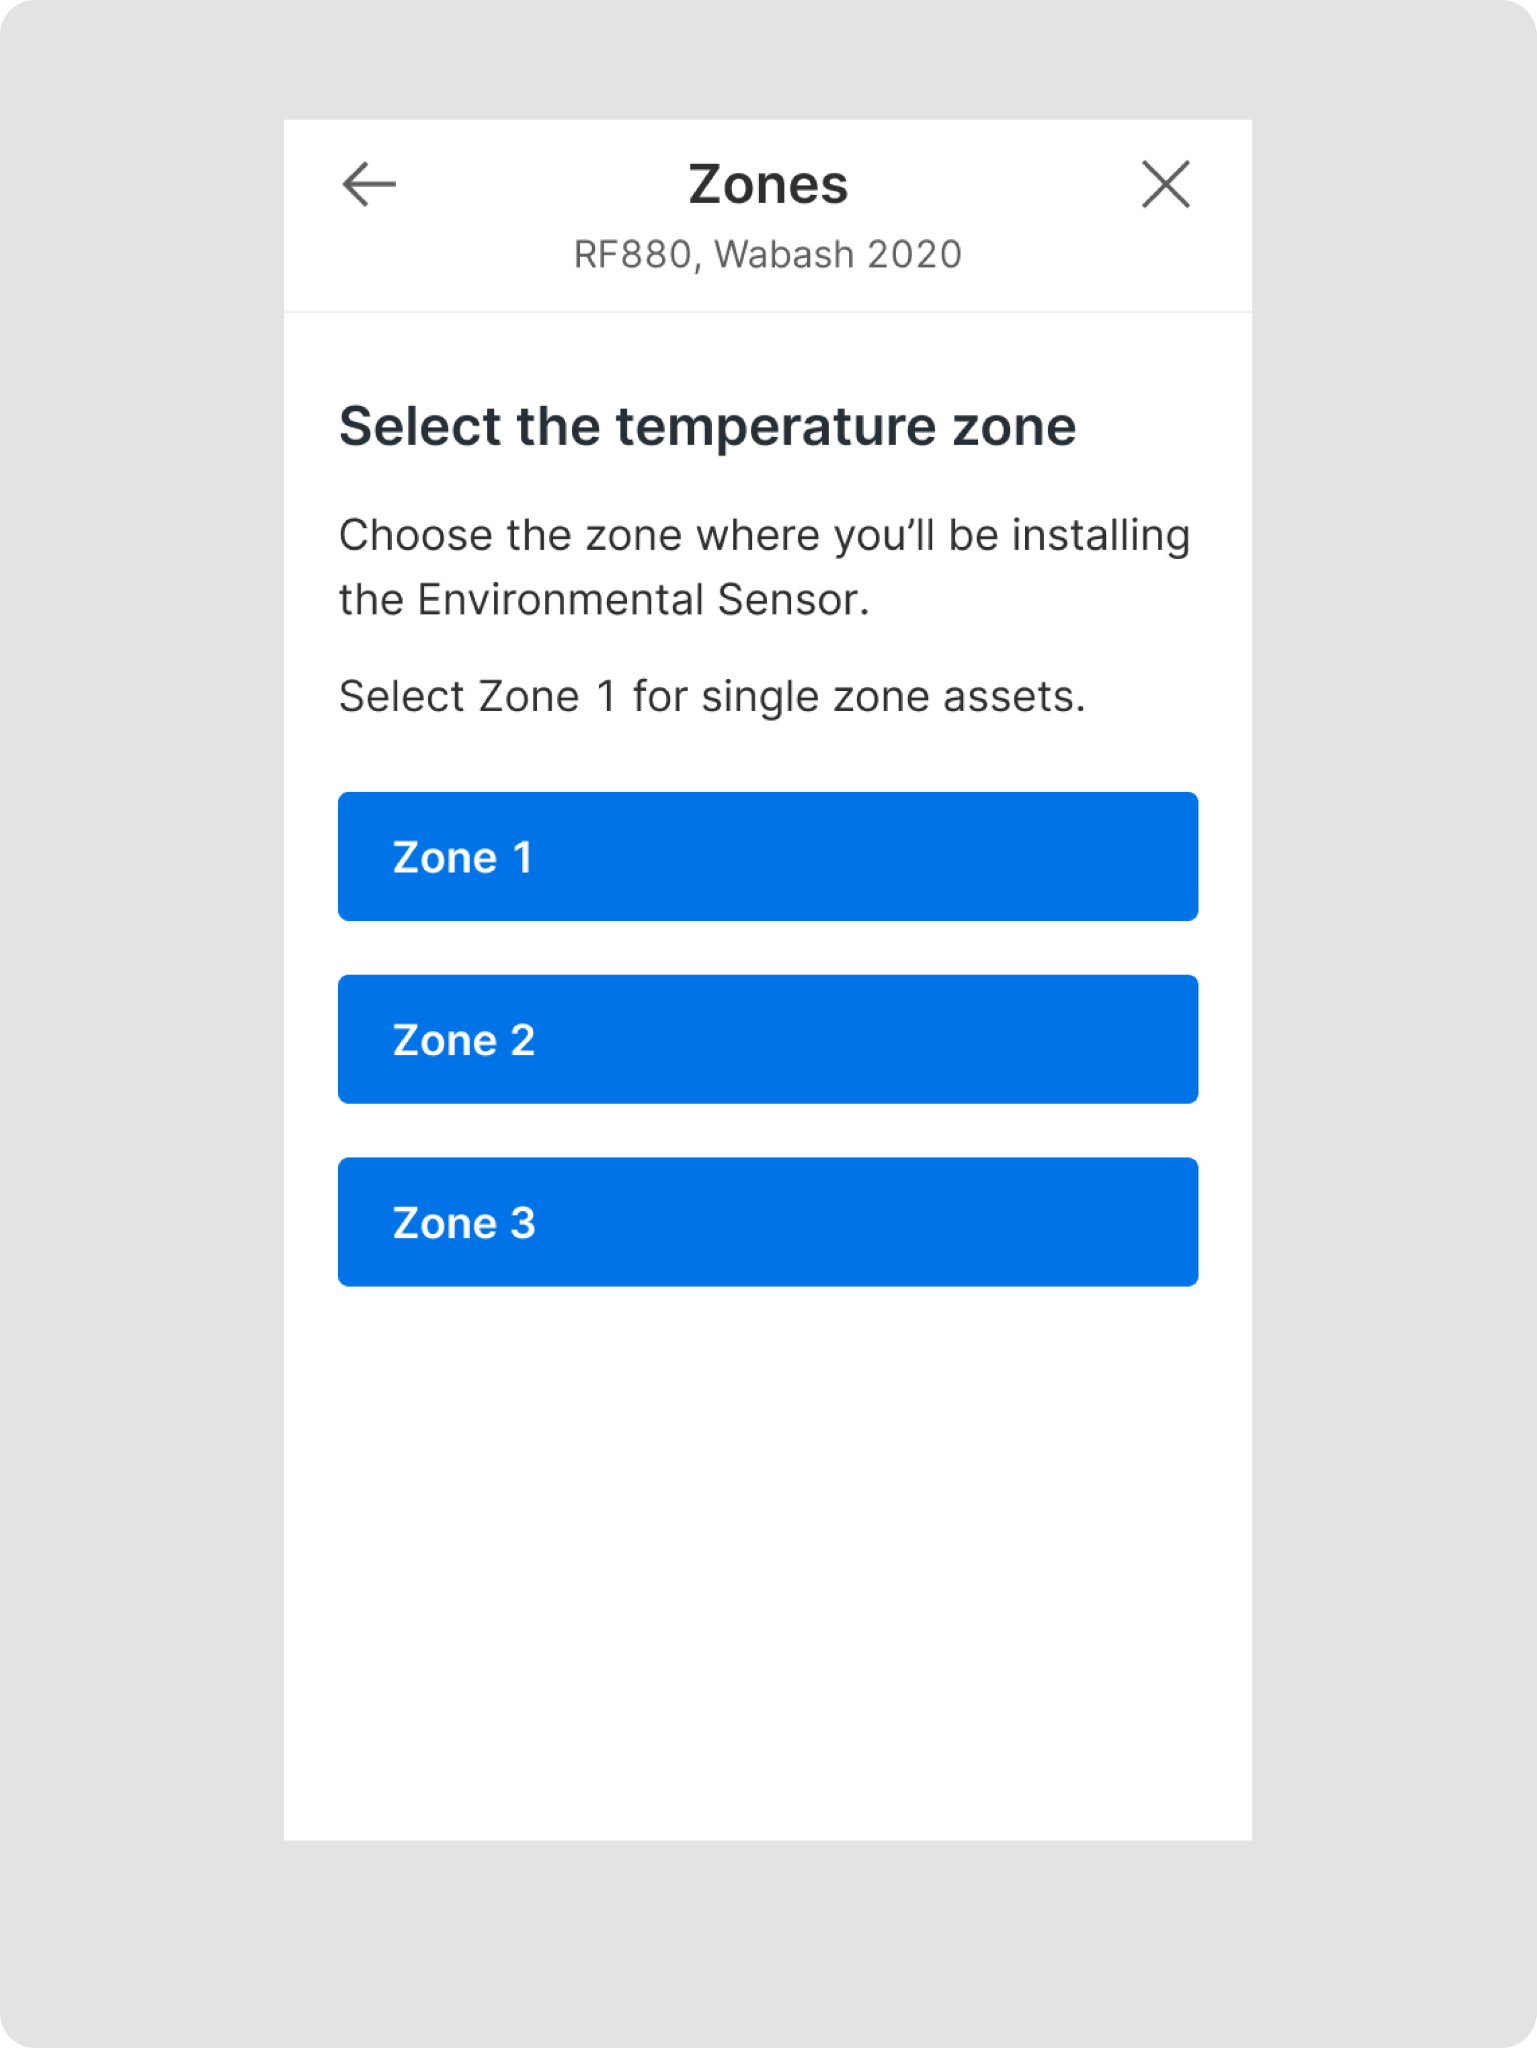Screen dimensions: 1537x2048
Task: Go back to the previous step via left arrow
Action: [369, 185]
